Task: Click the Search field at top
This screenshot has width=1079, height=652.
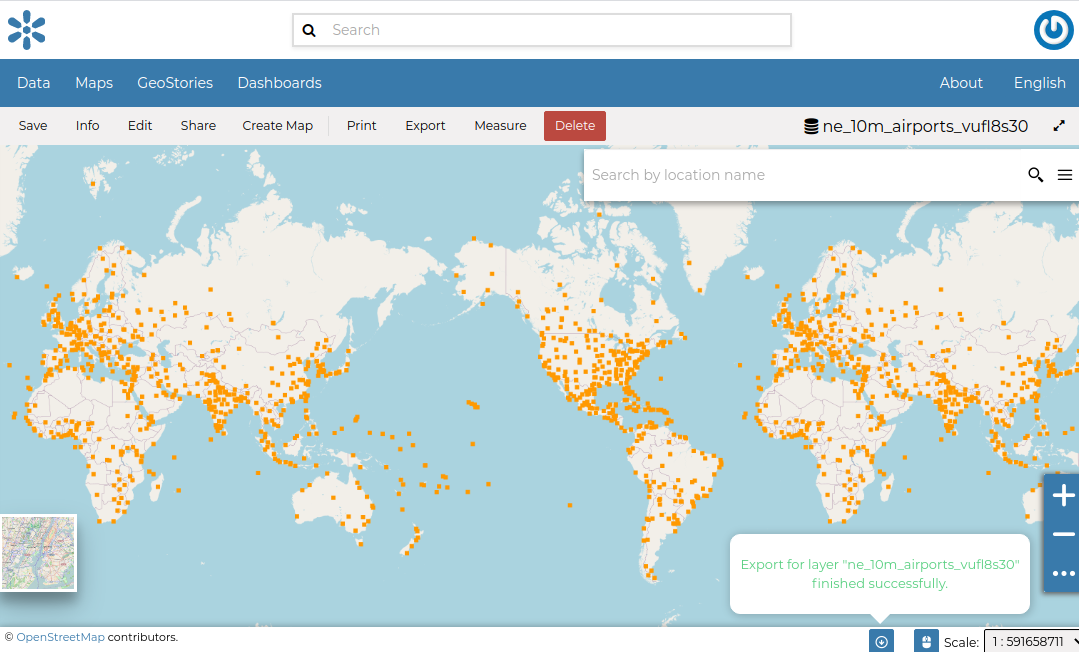Action: [555, 30]
